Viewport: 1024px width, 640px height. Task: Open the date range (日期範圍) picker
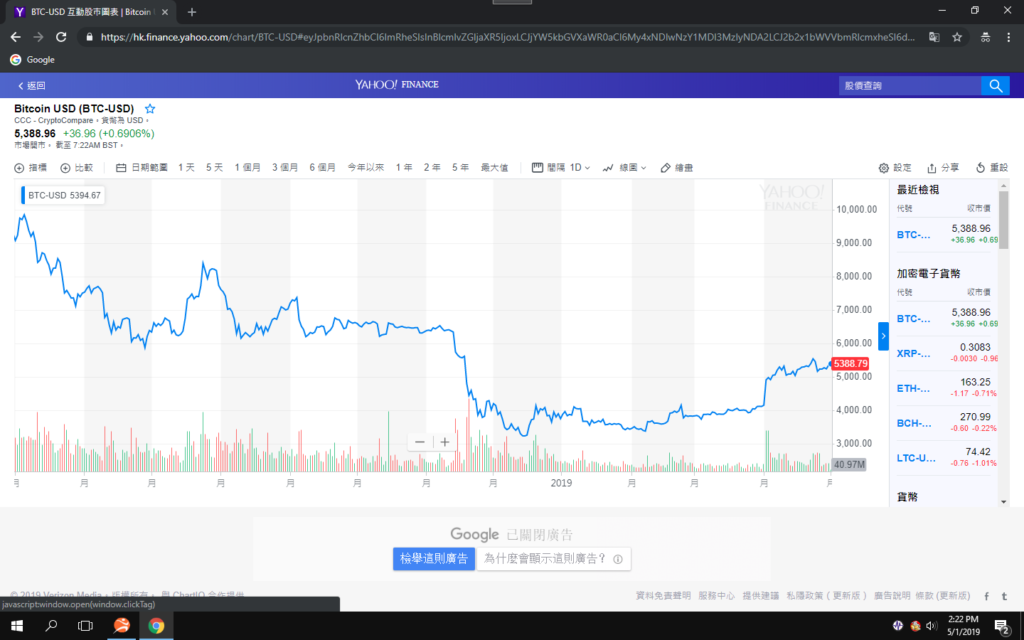coord(142,168)
